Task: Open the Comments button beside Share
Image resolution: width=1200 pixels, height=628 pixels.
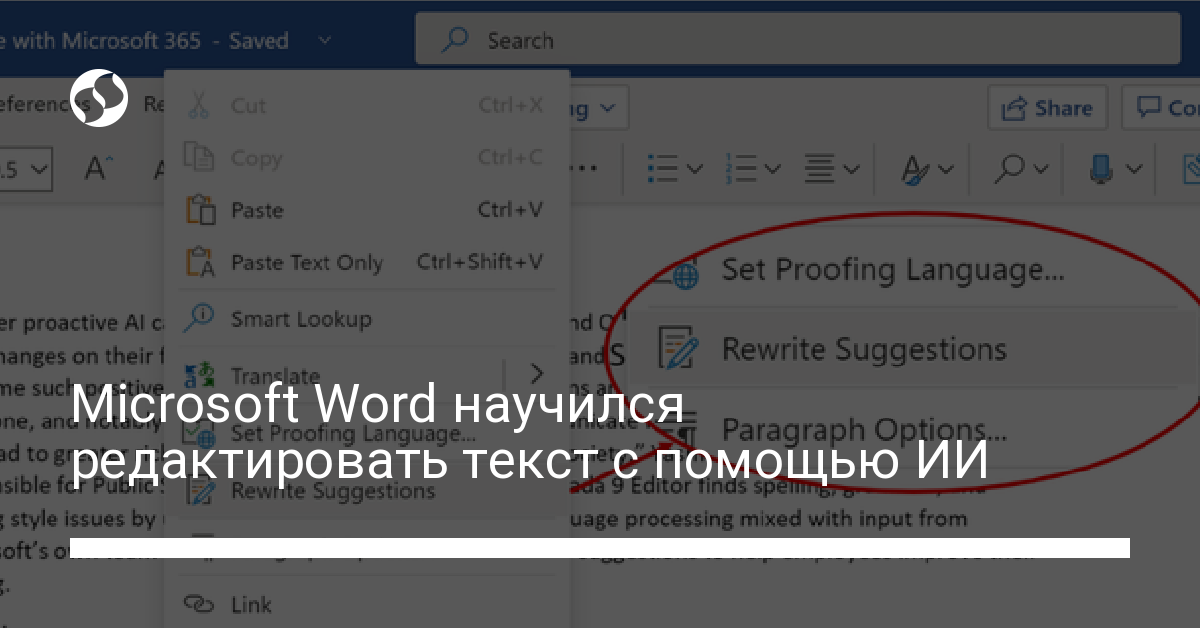Action: click(1162, 108)
